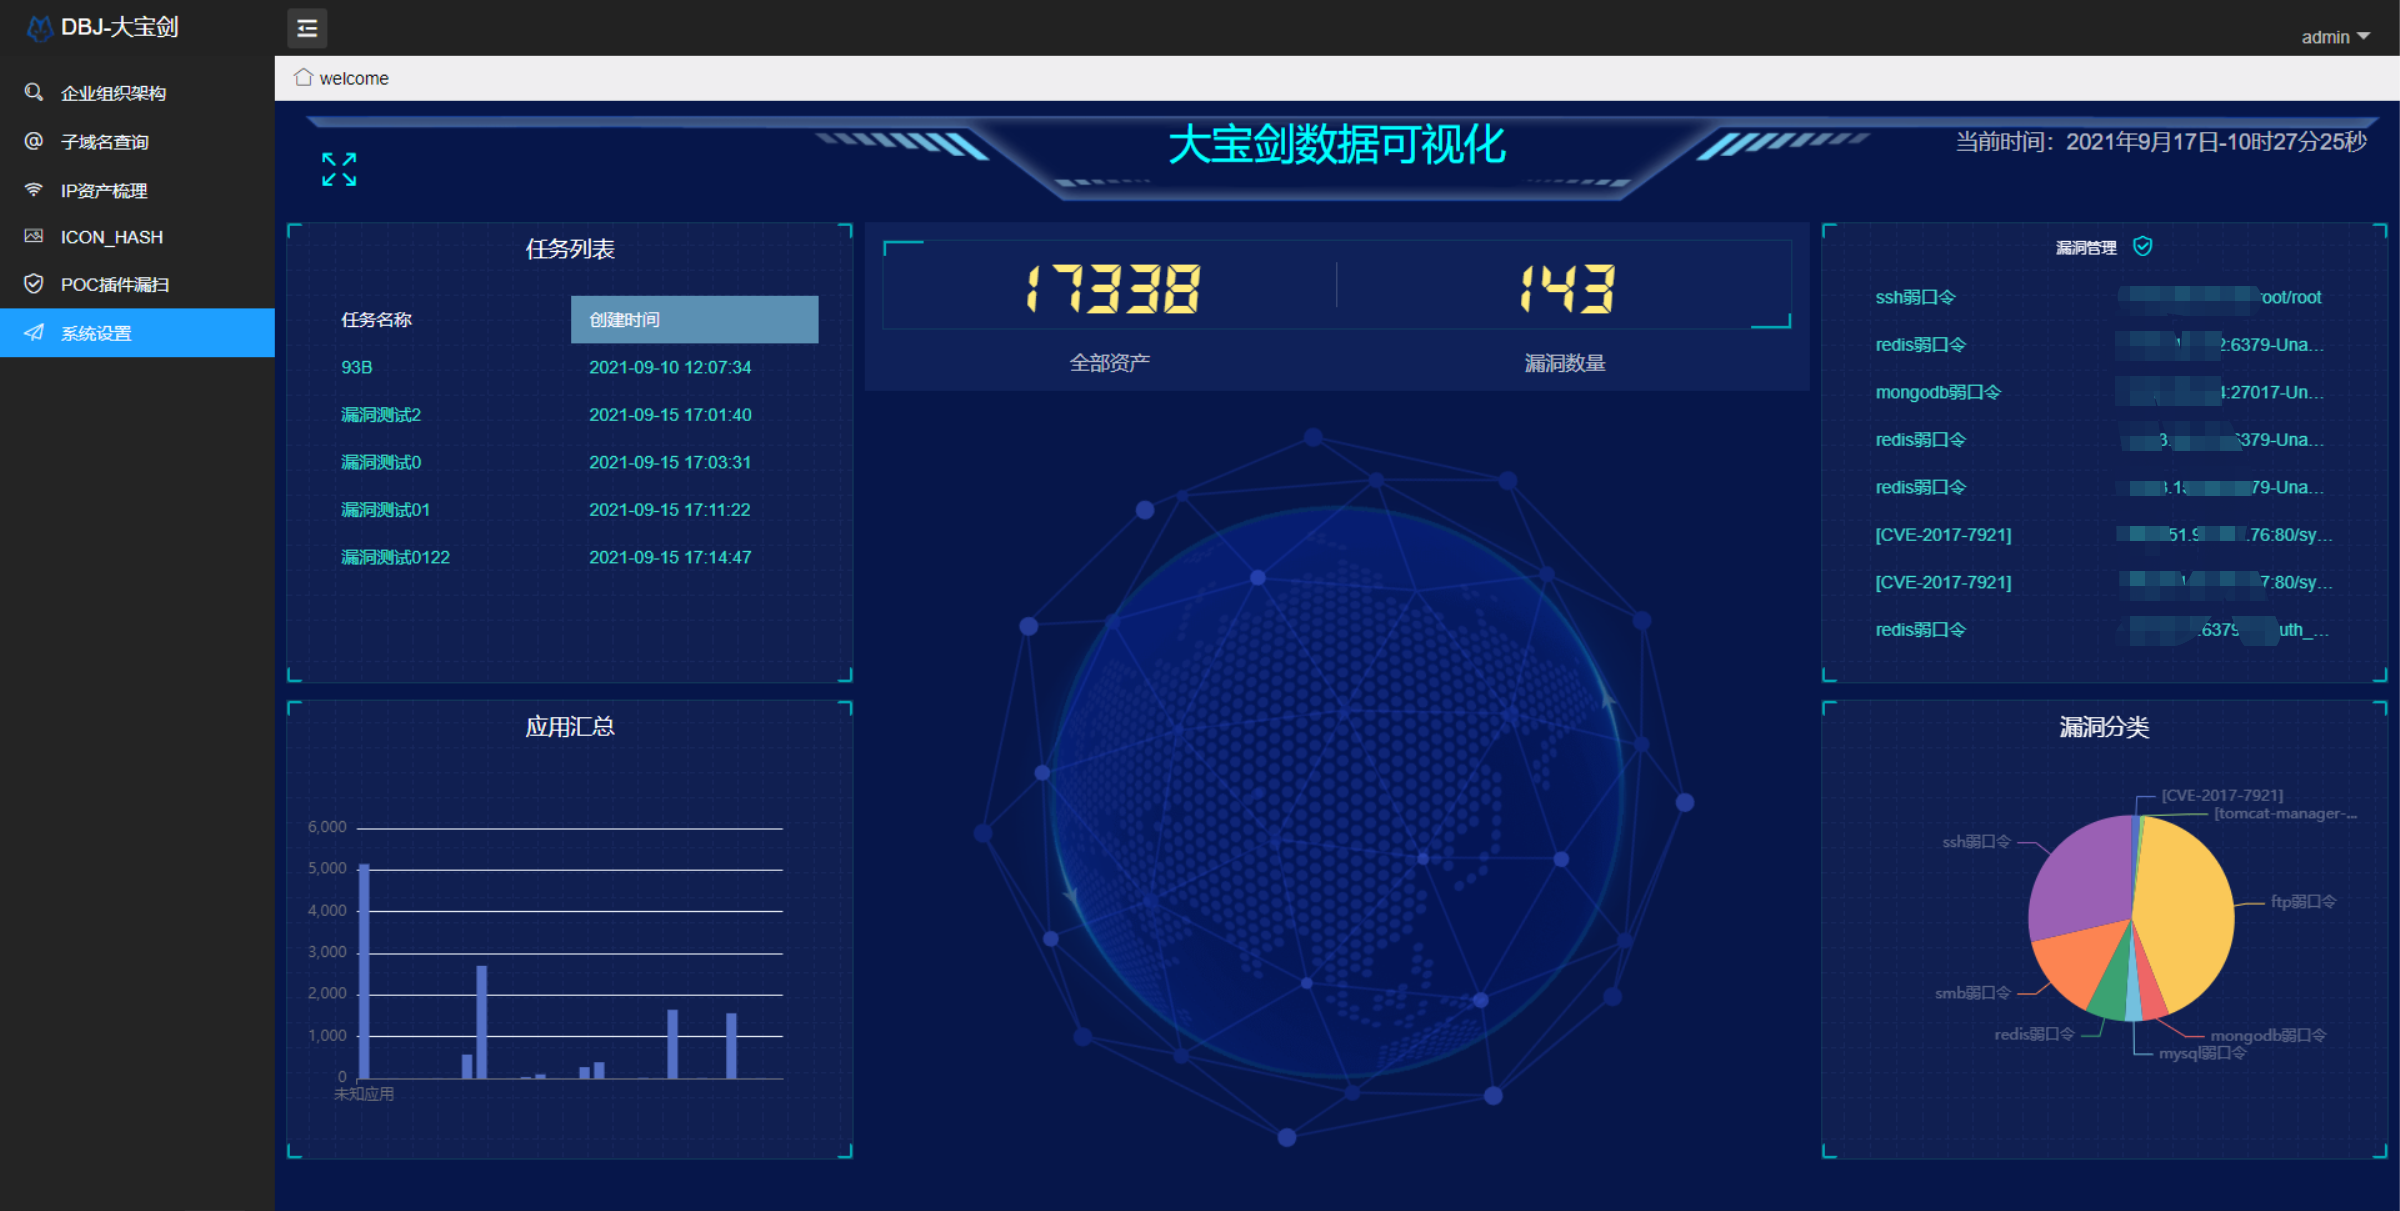Viewport: 2400px width, 1211px height.
Task: Click the tallest bar for 未知应用
Action: [x=364, y=970]
